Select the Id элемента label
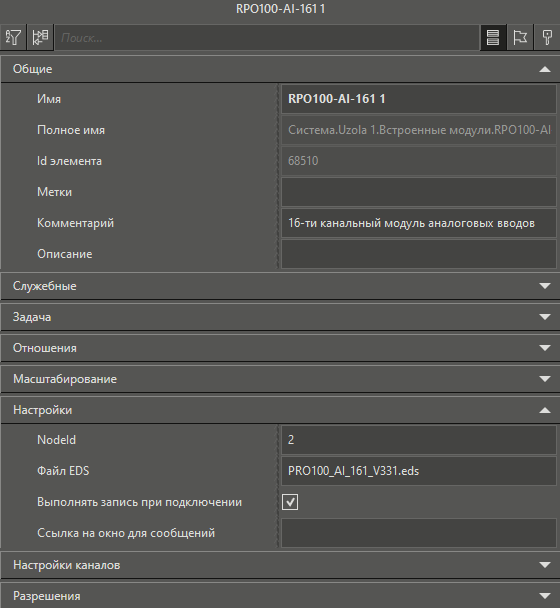This screenshot has width=560, height=608. click(x=69, y=161)
